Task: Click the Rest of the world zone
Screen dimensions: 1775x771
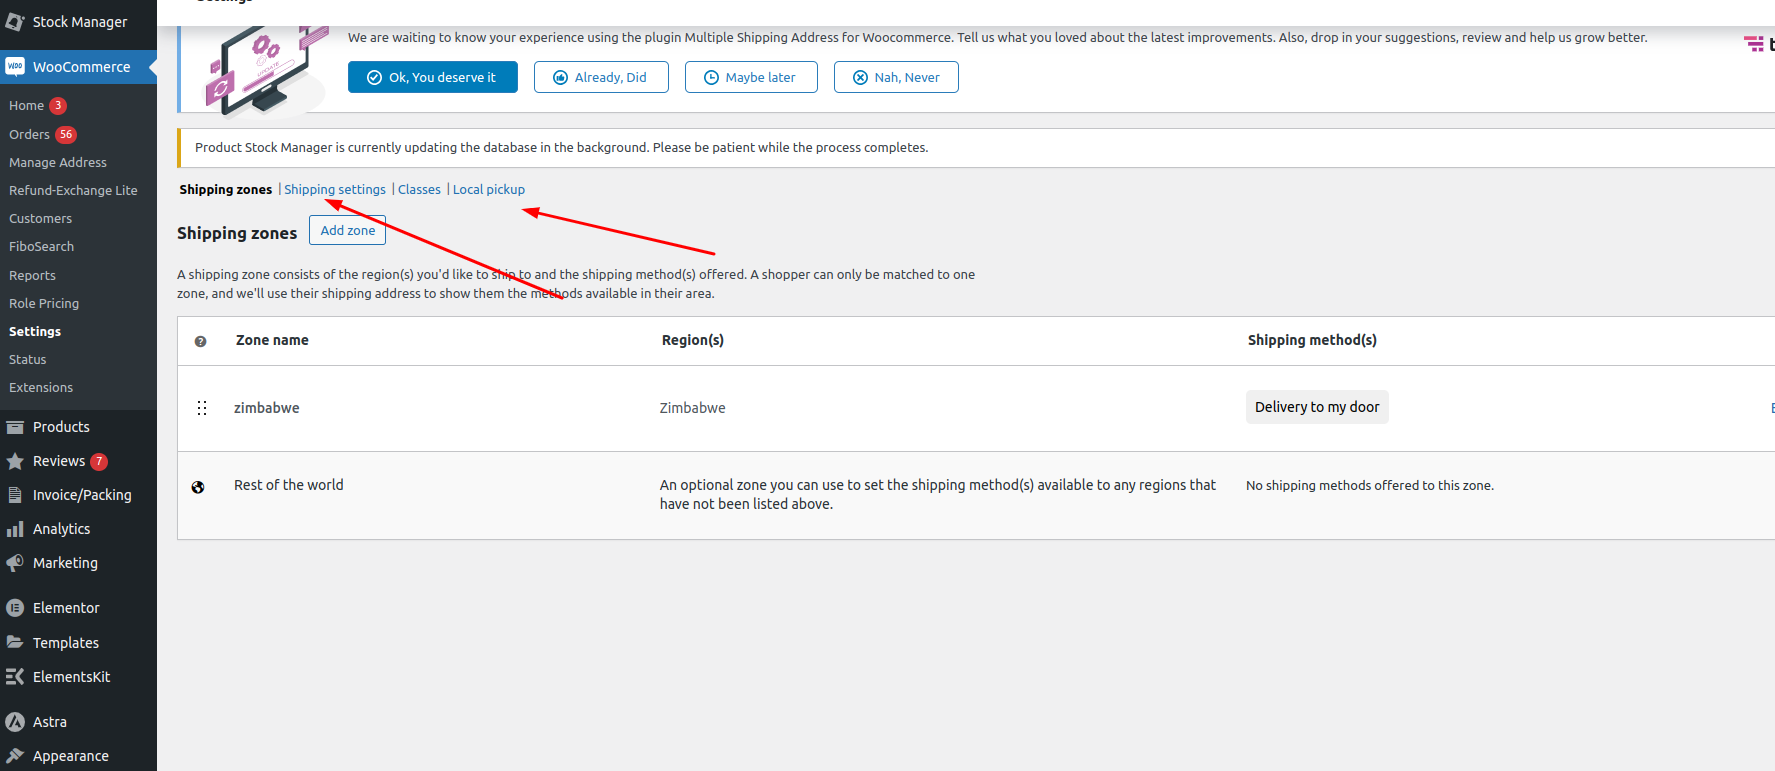Action: click(x=289, y=485)
